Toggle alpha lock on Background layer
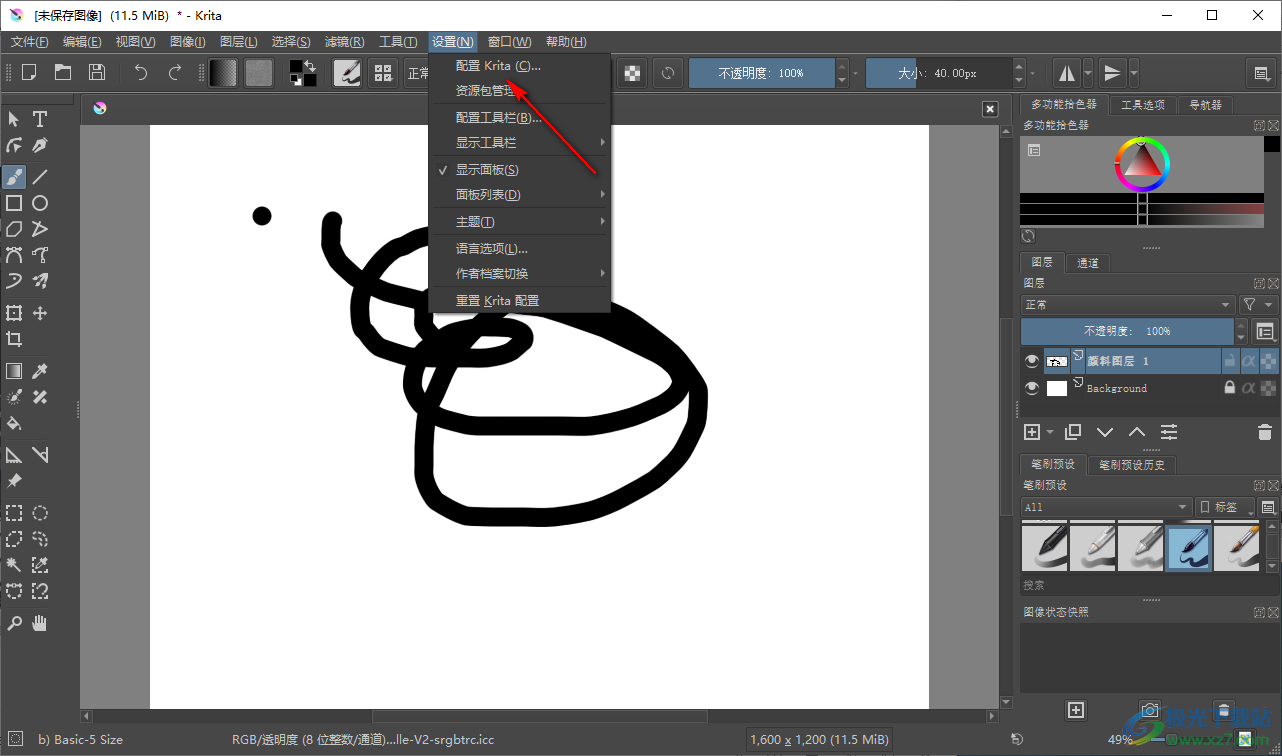 click(1268, 388)
